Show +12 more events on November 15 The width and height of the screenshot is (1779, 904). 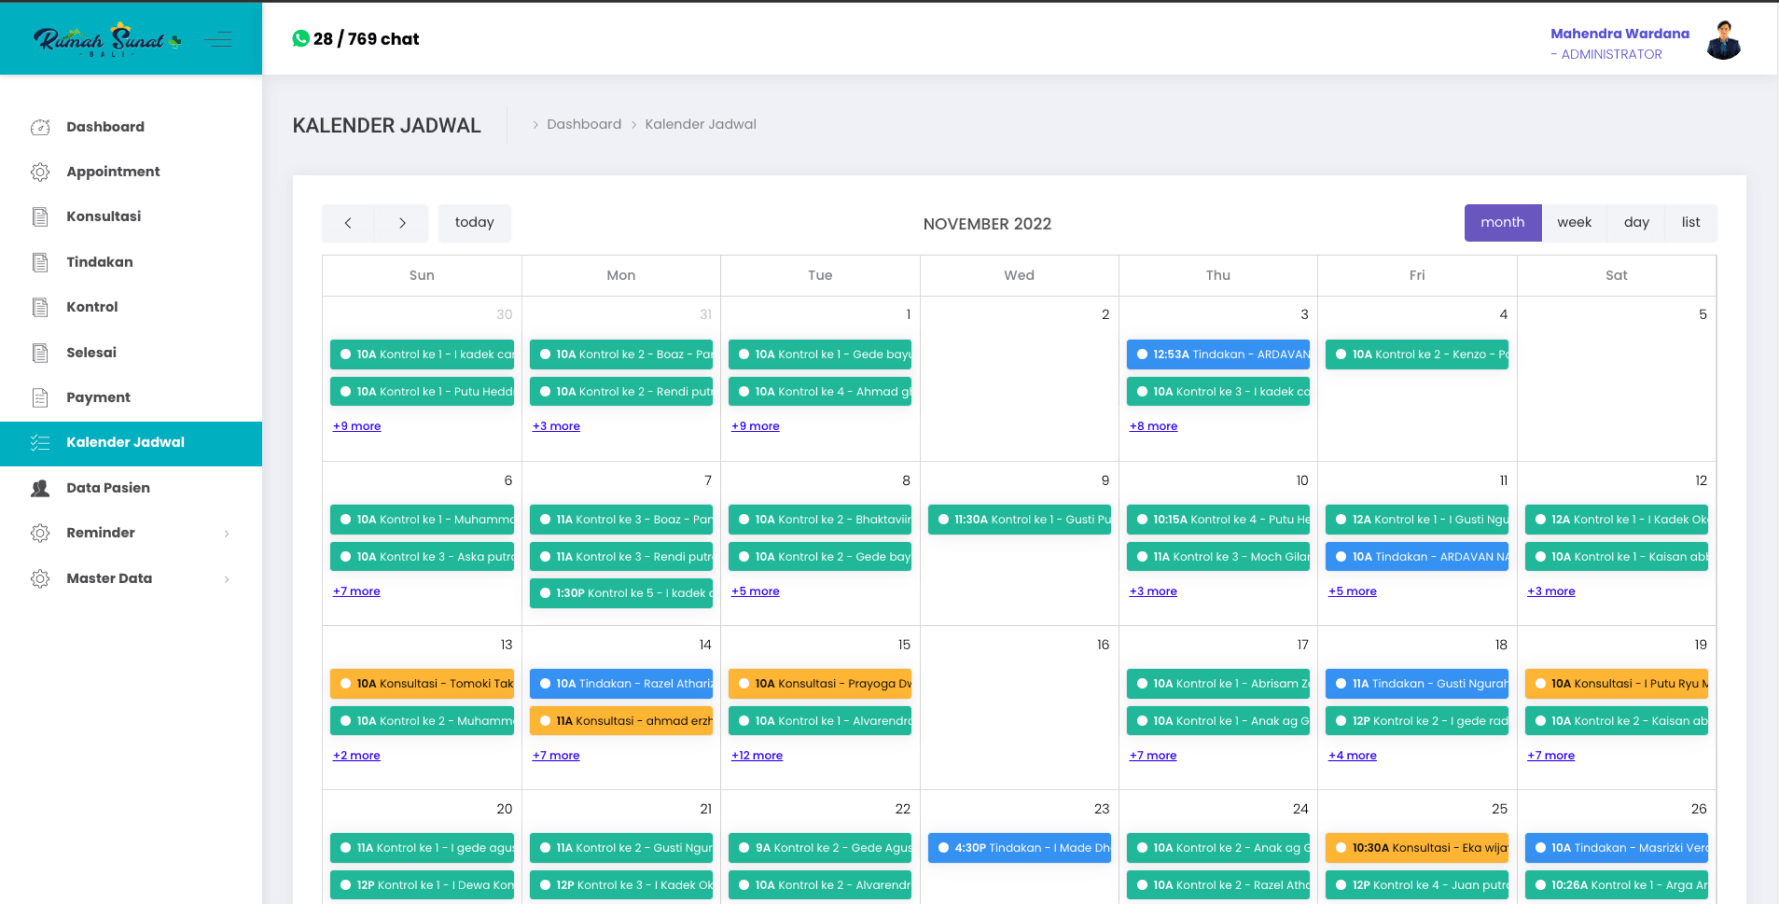[x=757, y=756]
